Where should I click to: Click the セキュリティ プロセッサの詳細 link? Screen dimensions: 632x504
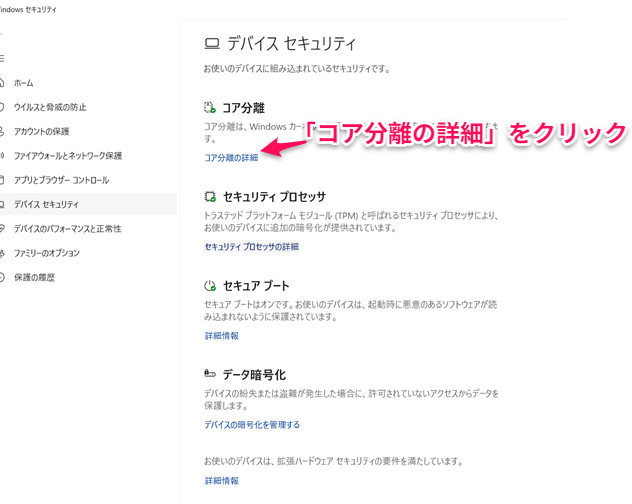[251, 247]
